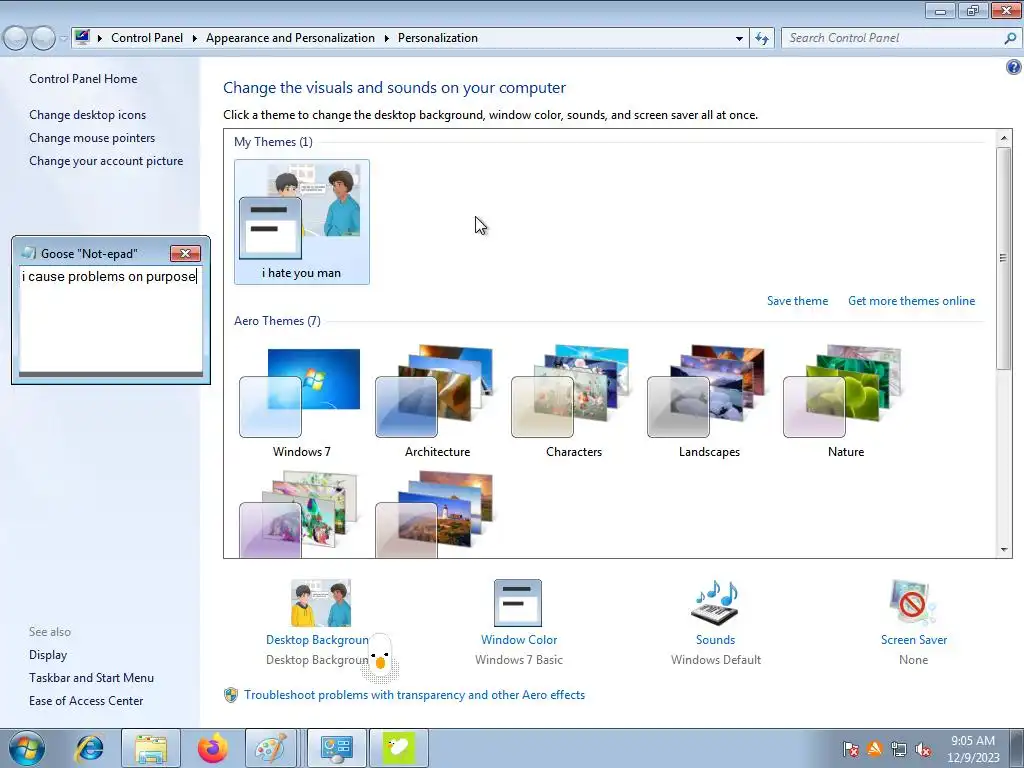Open the Display link under See also

point(48,655)
